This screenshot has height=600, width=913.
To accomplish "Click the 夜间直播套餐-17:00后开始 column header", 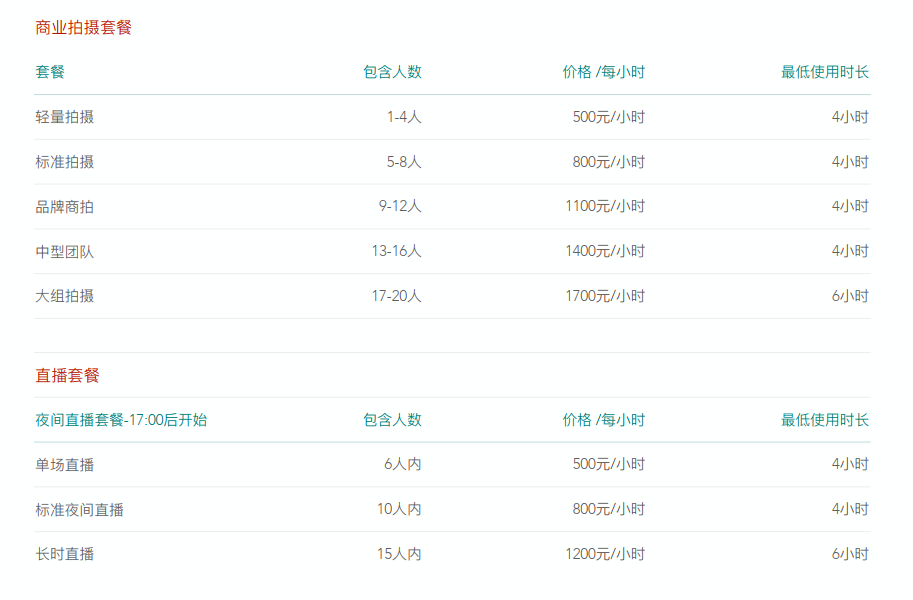I will click(121, 420).
